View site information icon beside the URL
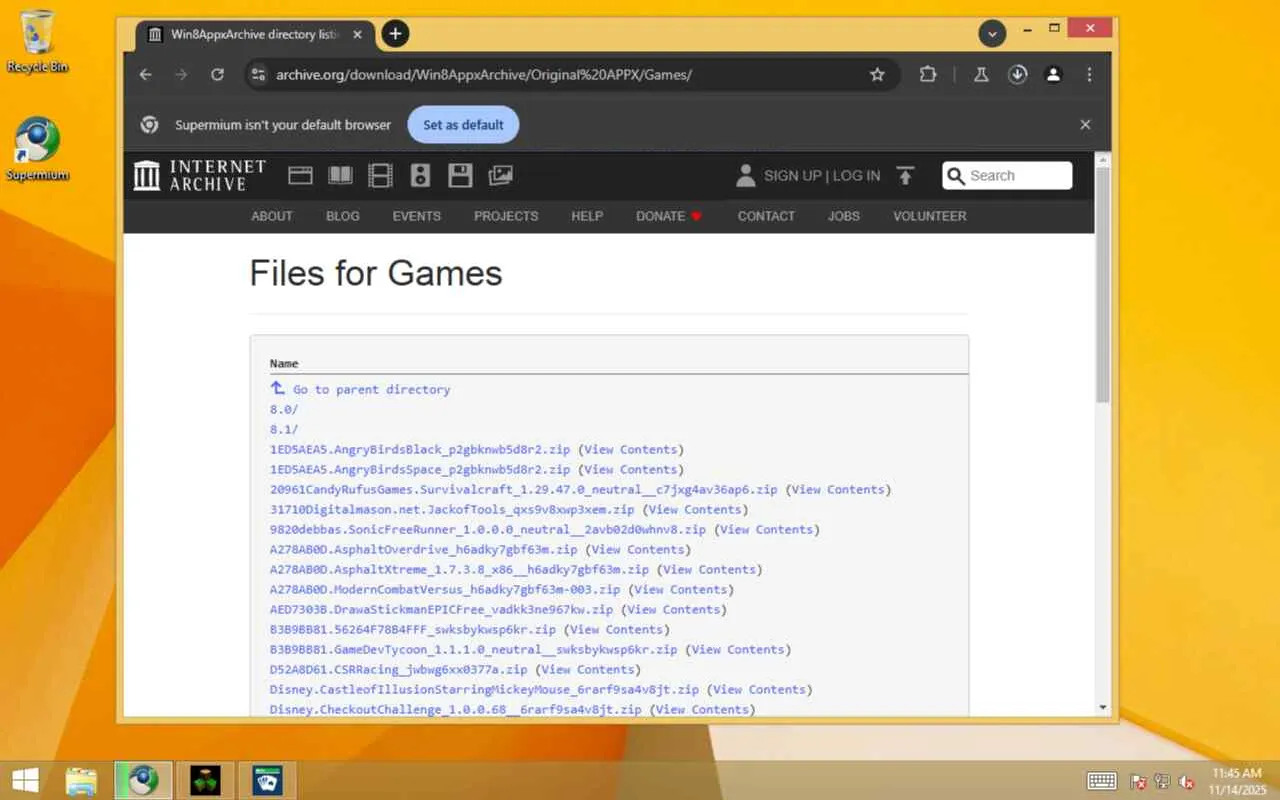Viewport: 1280px width, 800px height. coord(258,75)
